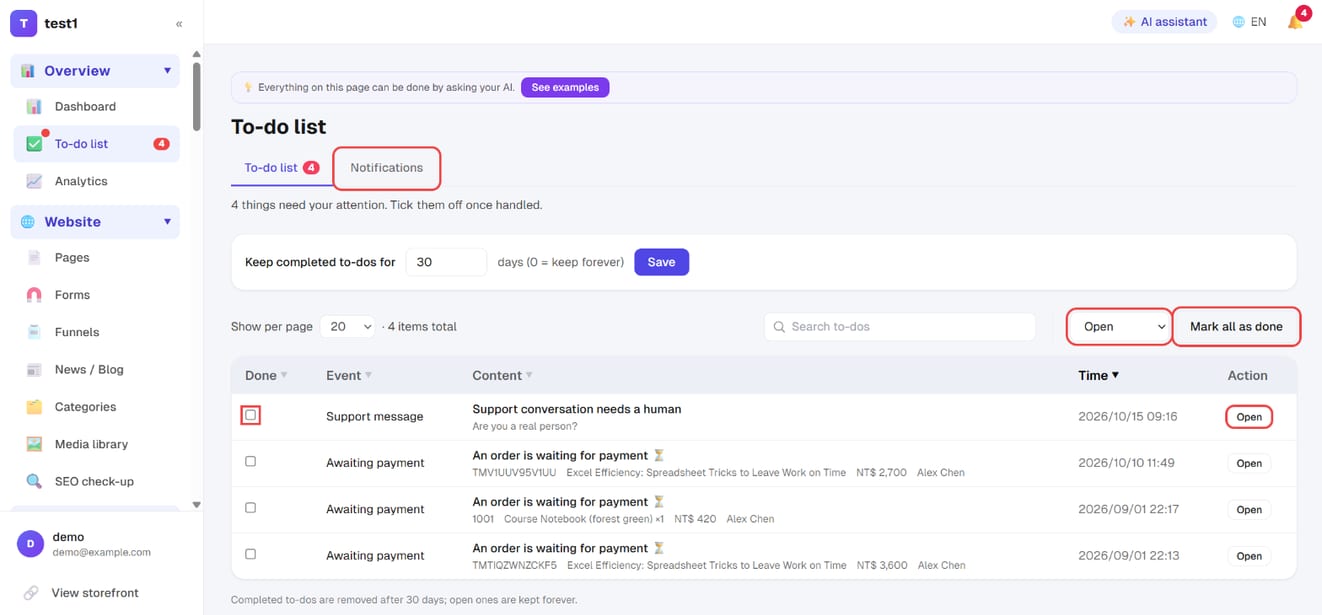The height and width of the screenshot is (615, 1322).
Task: Click the "Are you a real person?" subtext
Action: coord(525,426)
